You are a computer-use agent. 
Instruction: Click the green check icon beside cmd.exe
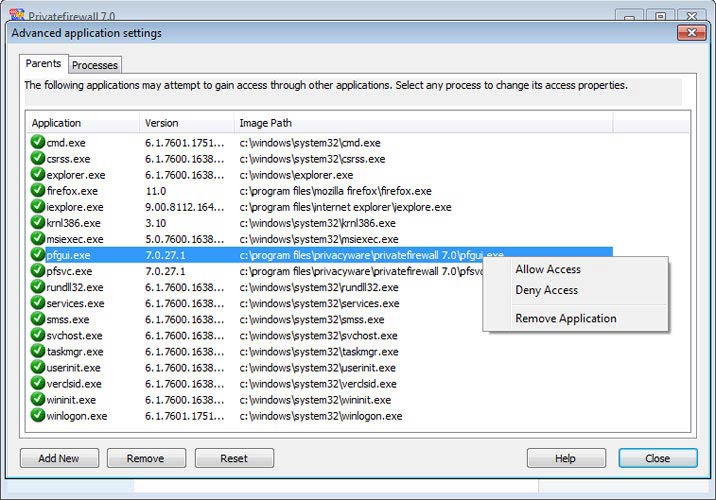[x=37, y=142]
